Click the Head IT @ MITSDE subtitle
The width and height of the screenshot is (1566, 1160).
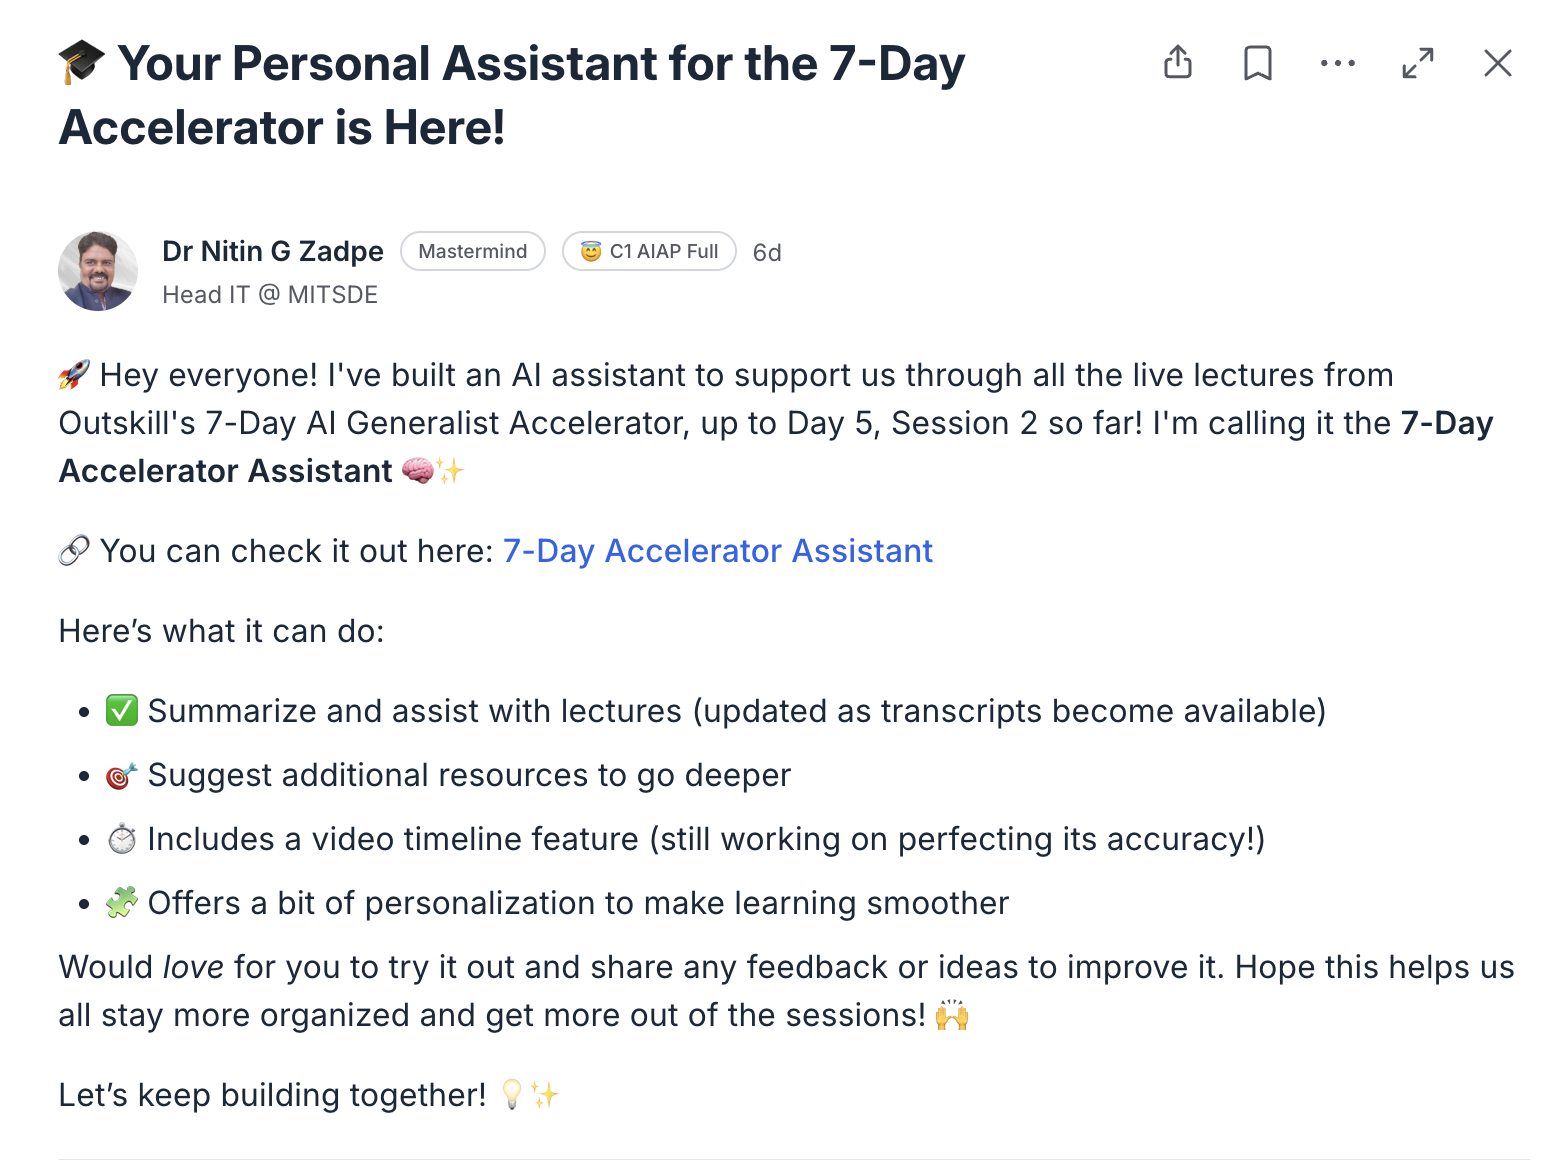tap(270, 295)
